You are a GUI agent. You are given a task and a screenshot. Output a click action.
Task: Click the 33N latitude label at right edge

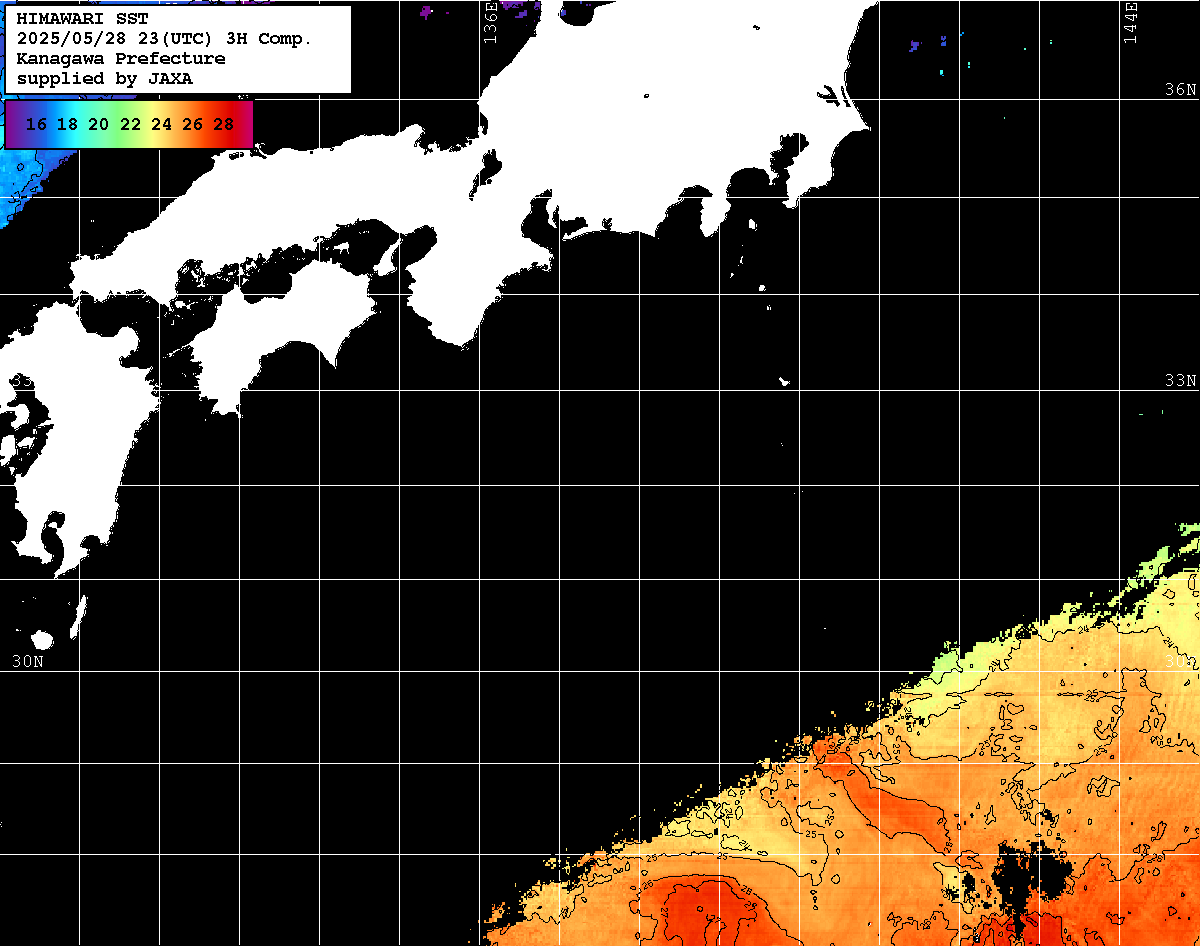coord(1180,381)
